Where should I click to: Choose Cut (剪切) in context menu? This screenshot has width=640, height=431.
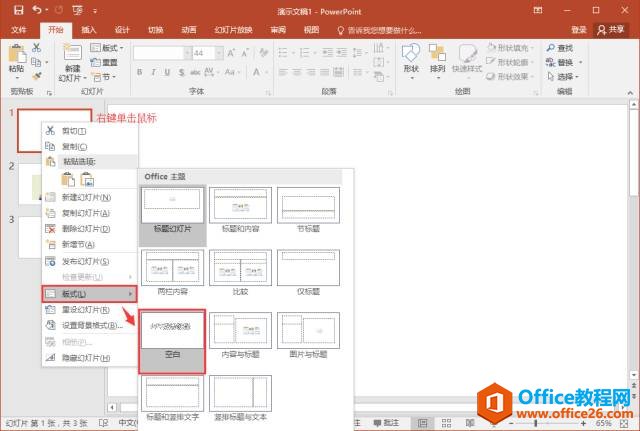(90, 131)
